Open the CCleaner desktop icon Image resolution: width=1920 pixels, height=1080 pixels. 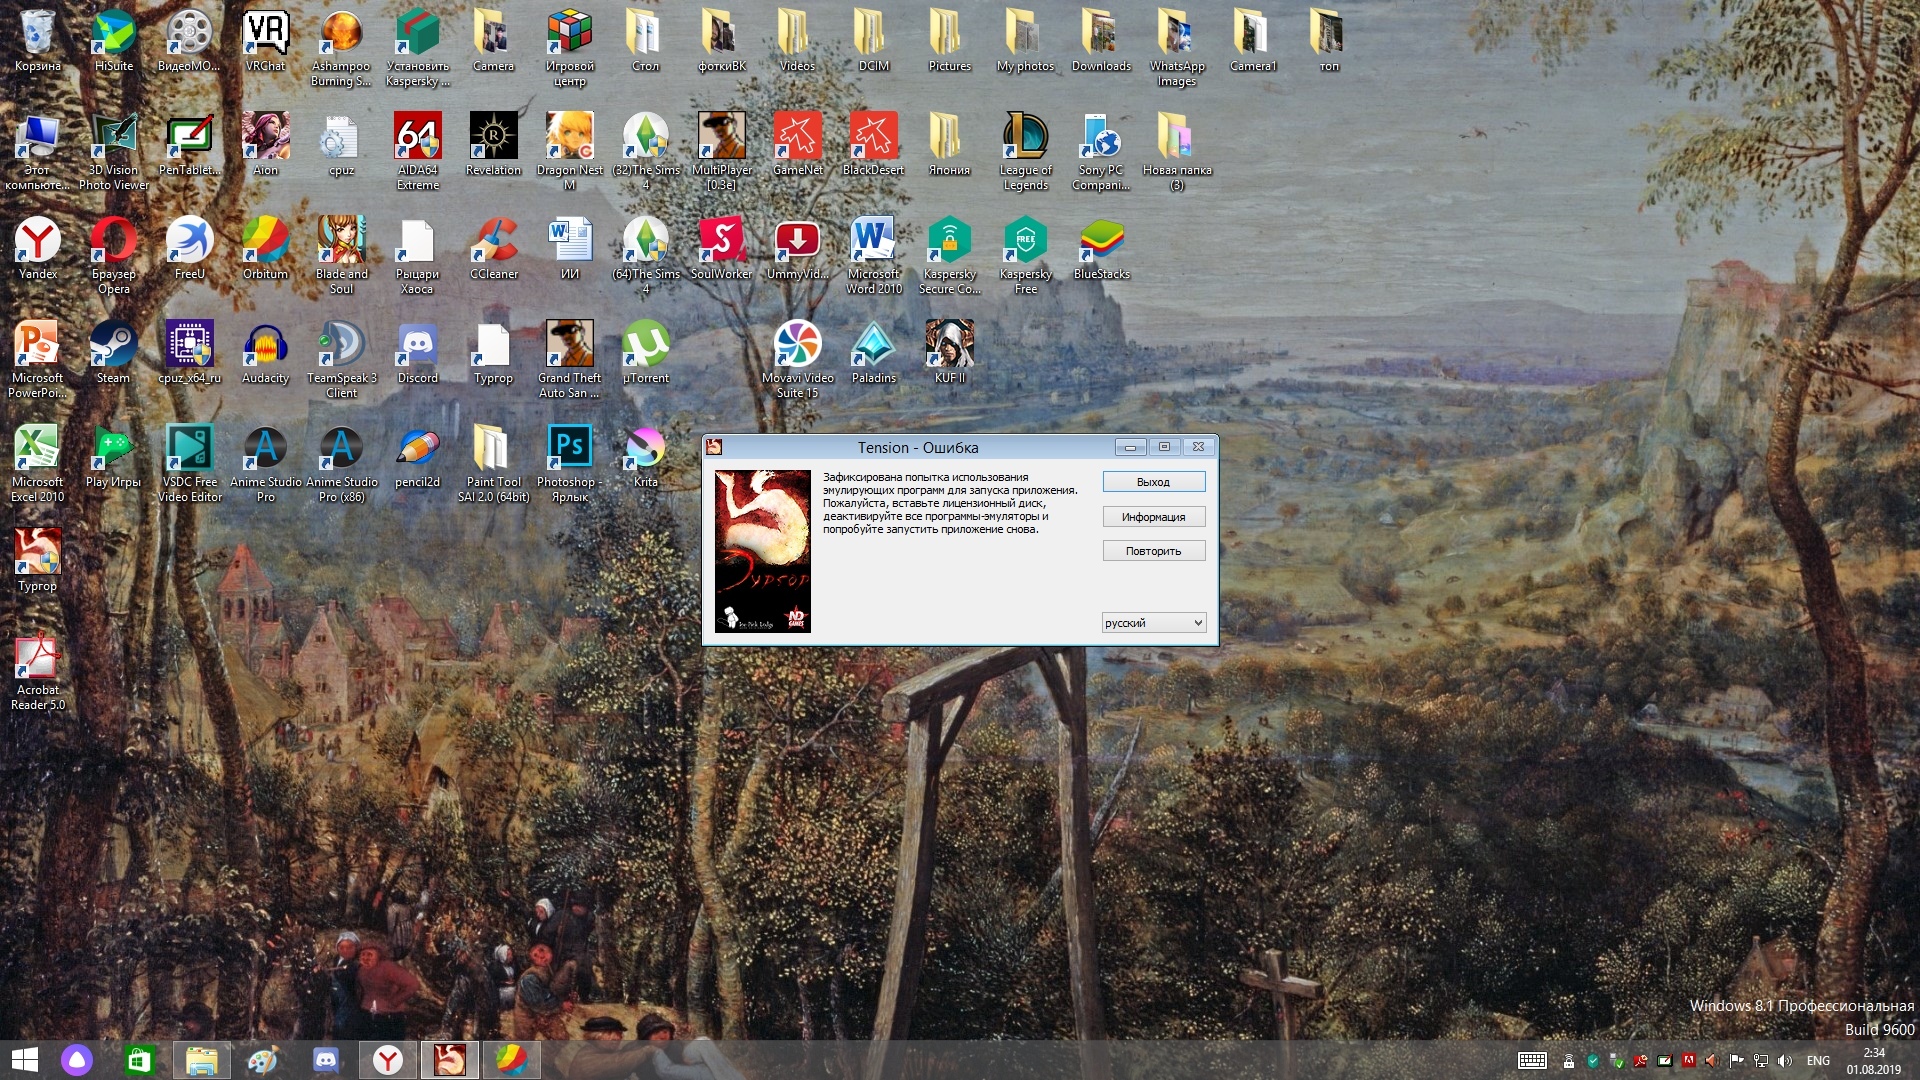coord(493,249)
